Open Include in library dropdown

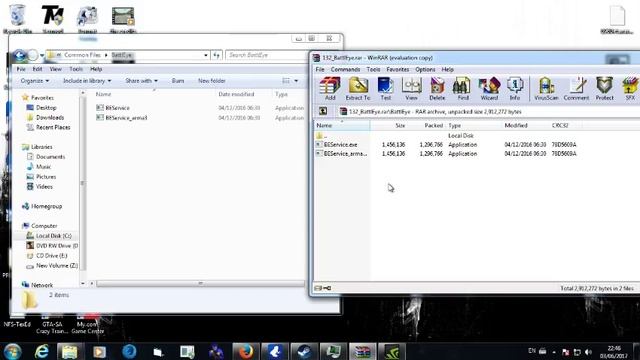[x=87, y=81]
